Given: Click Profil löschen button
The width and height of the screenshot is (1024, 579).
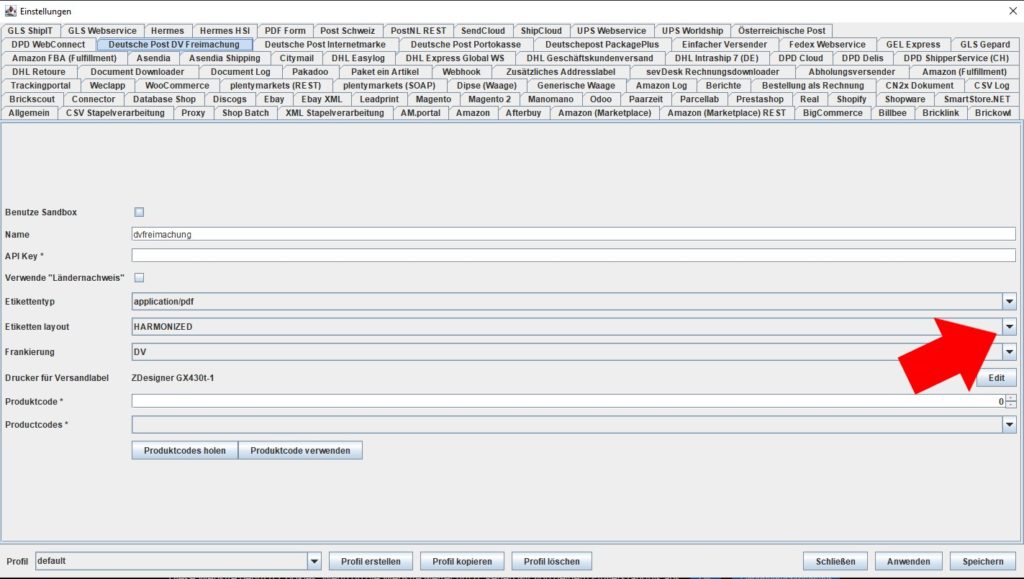Looking at the screenshot, I should [x=552, y=561].
